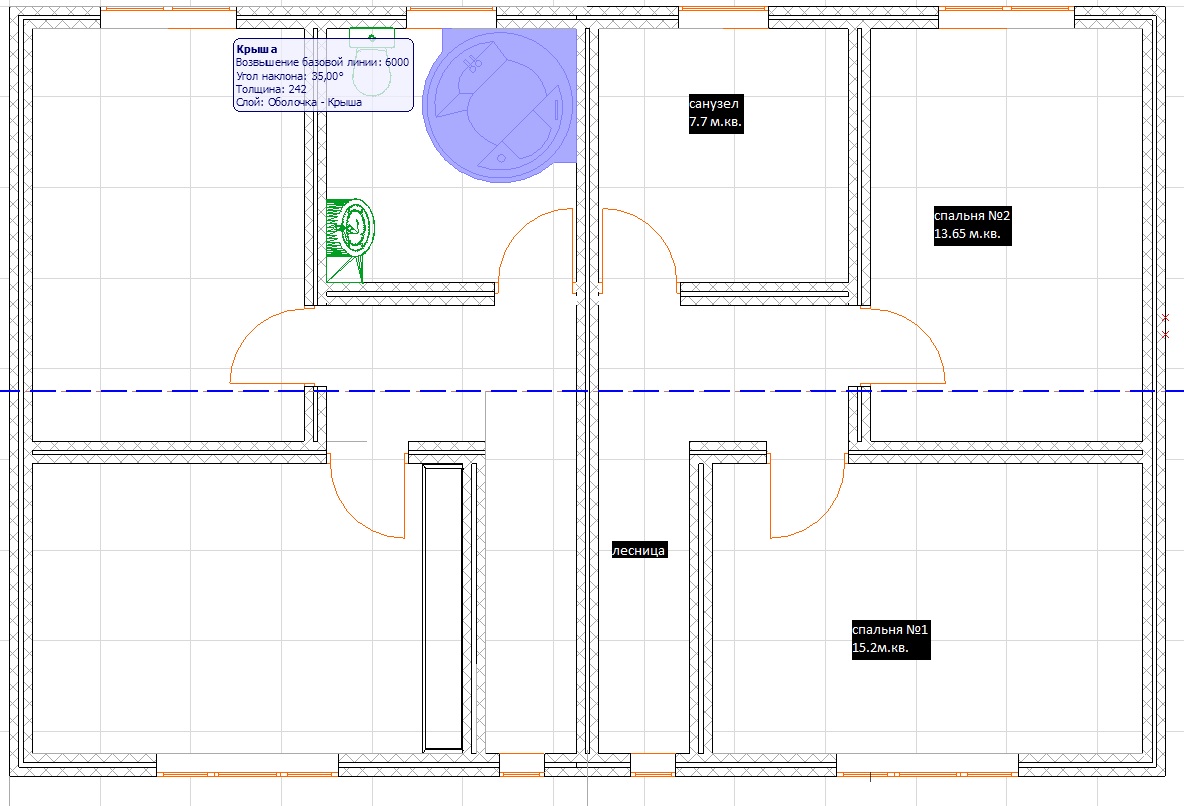This screenshot has height=806, width=1184.
Task: Select the tall narrow rectangle in the hallway
Action: [x=443, y=607]
